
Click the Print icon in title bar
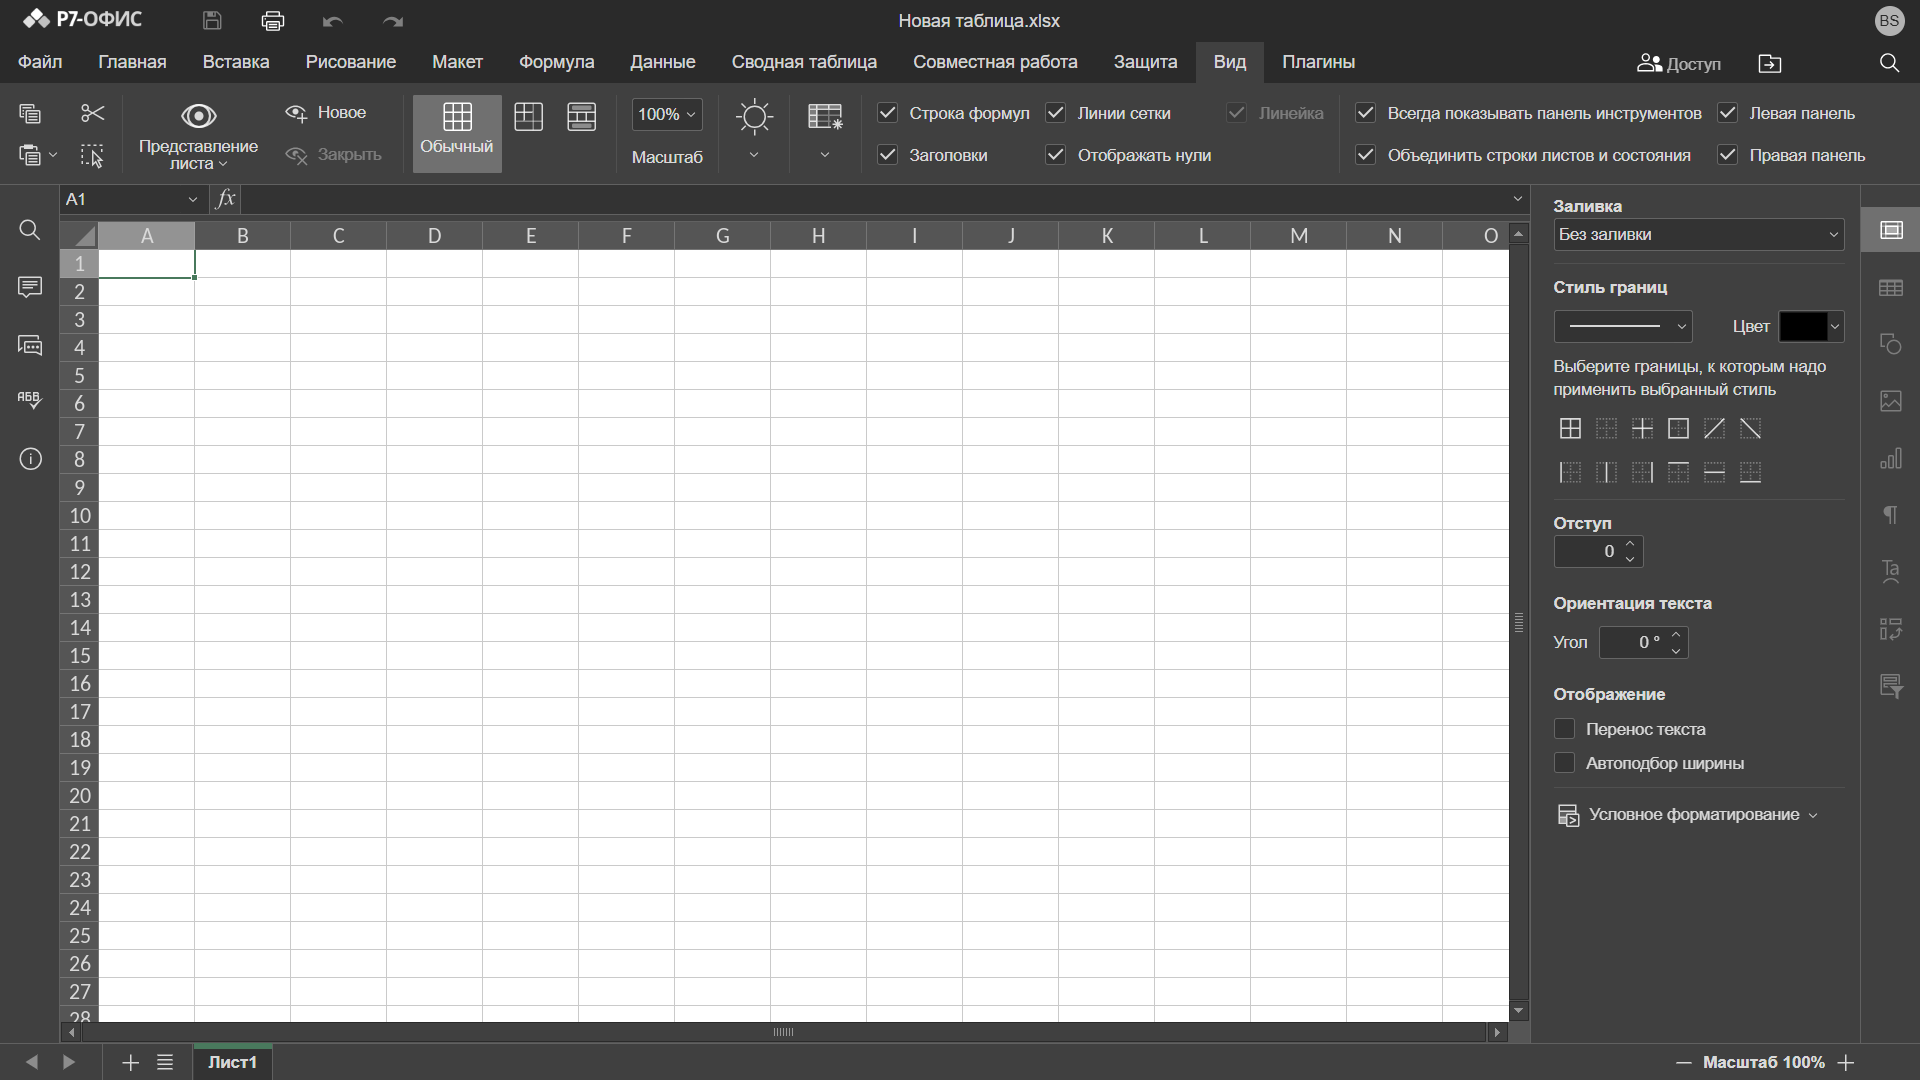(272, 20)
